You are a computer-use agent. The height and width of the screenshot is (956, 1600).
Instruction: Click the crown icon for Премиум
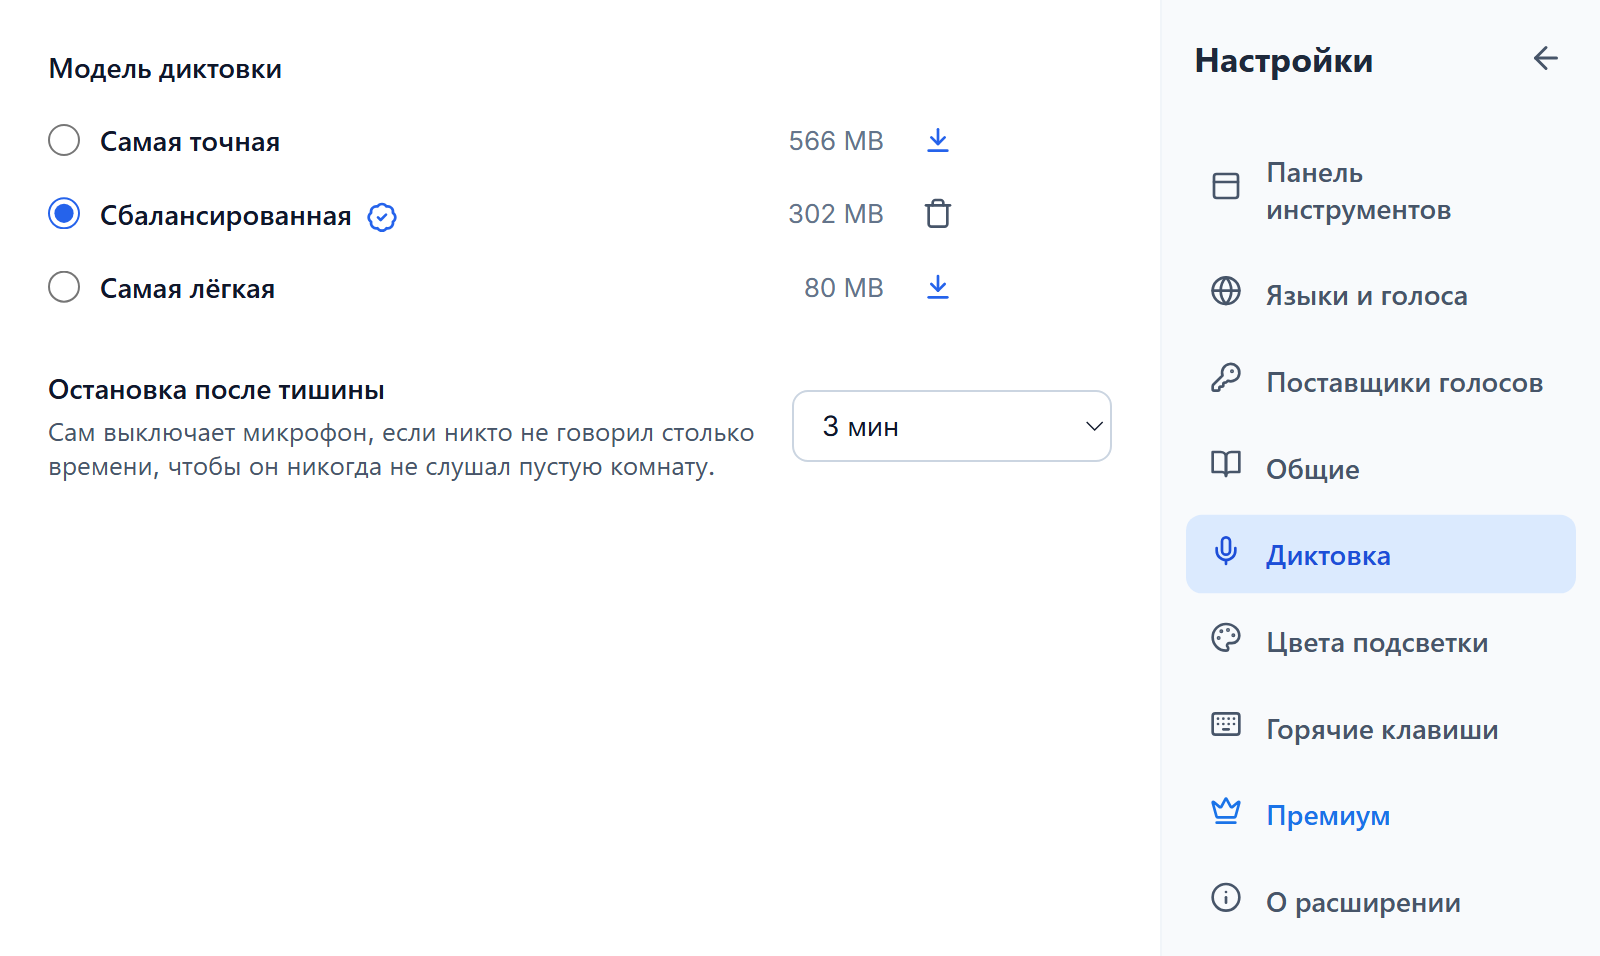(1226, 811)
